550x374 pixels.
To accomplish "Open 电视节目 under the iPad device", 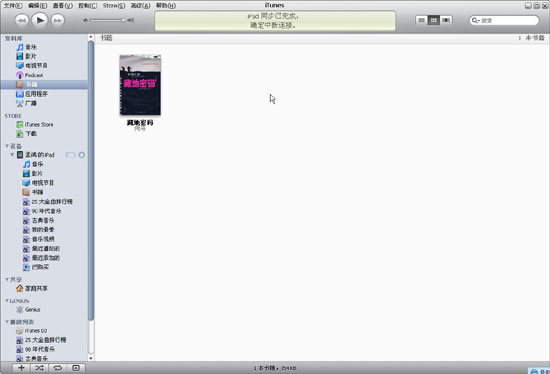I will [x=38, y=183].
